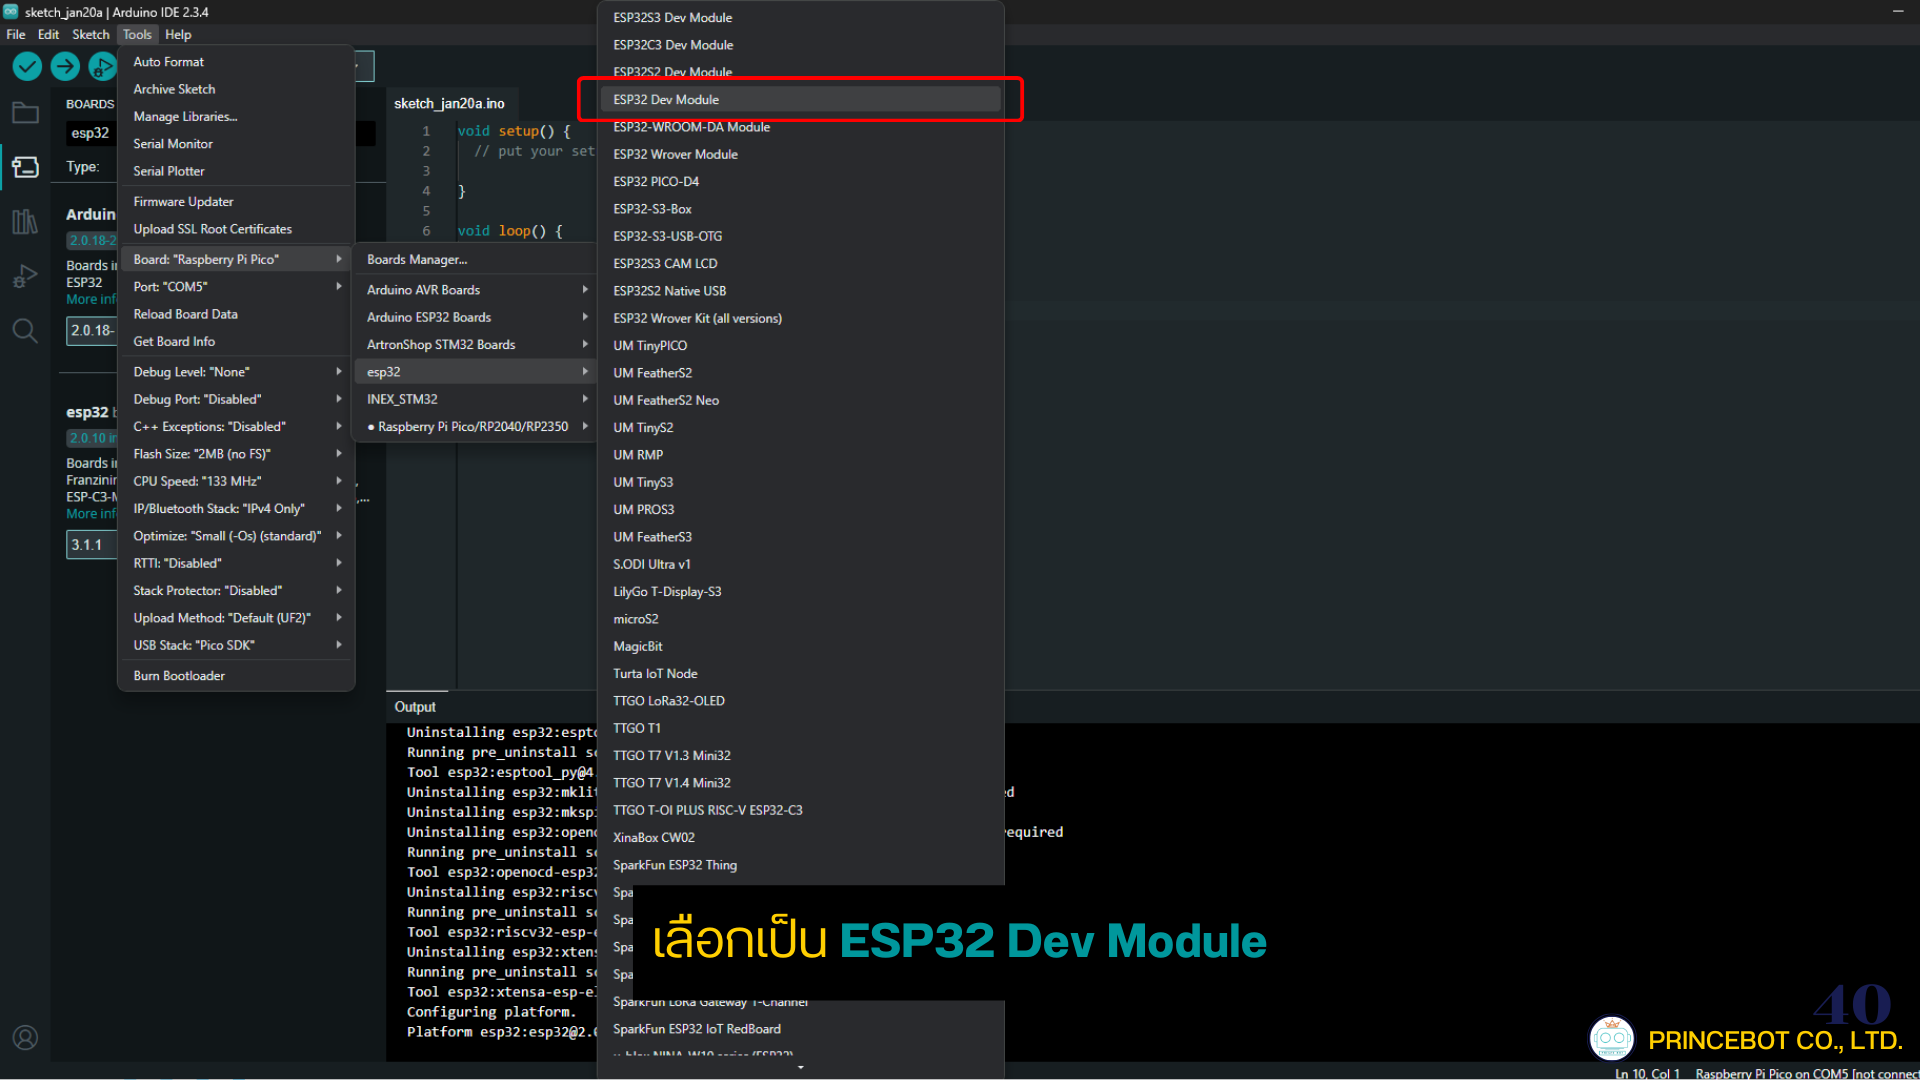Viewport: 1920px width, 1080px height.
Task: Click the Verify (checkmark) toolbar icon
Action: (x=26, y=66)
